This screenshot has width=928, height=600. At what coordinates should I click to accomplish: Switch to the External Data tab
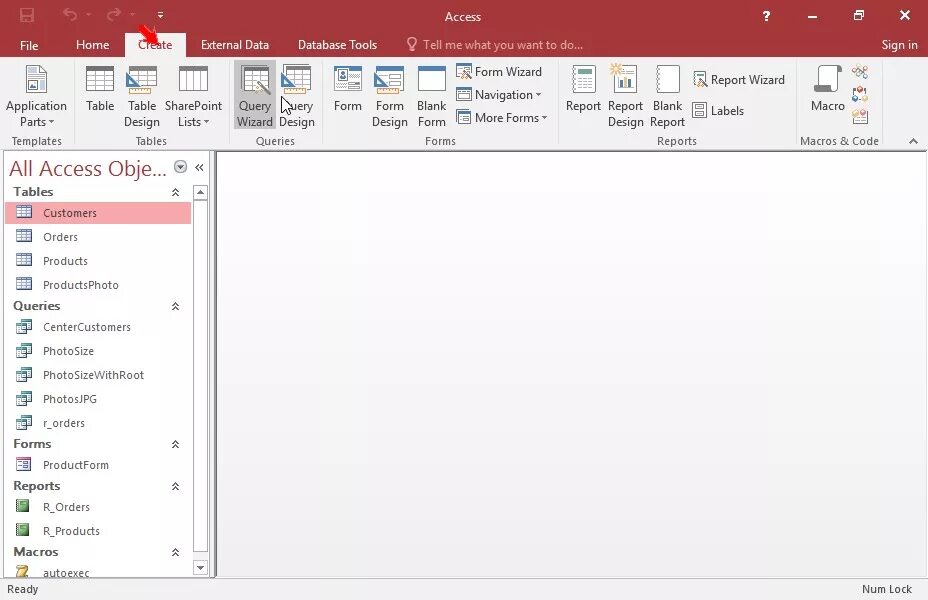234,45
